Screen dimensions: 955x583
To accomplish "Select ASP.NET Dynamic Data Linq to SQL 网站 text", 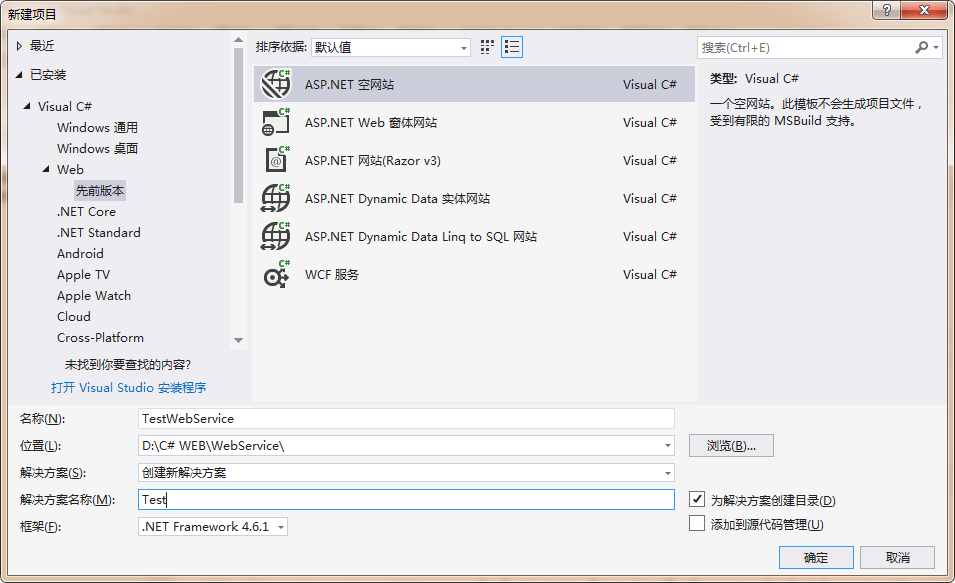I will pos(421,236).
